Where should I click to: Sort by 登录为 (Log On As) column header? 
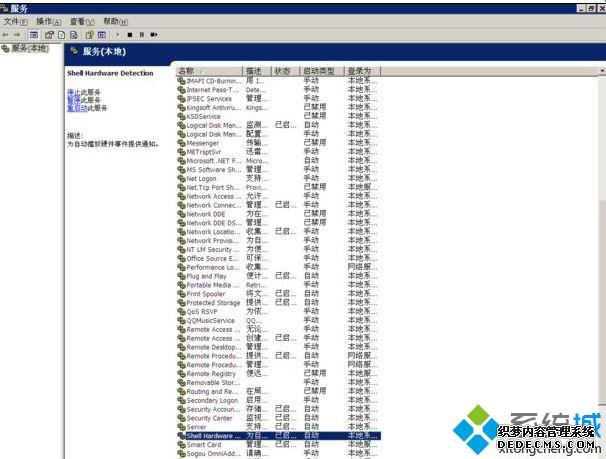pyautogui.click(x=363, y=71)
